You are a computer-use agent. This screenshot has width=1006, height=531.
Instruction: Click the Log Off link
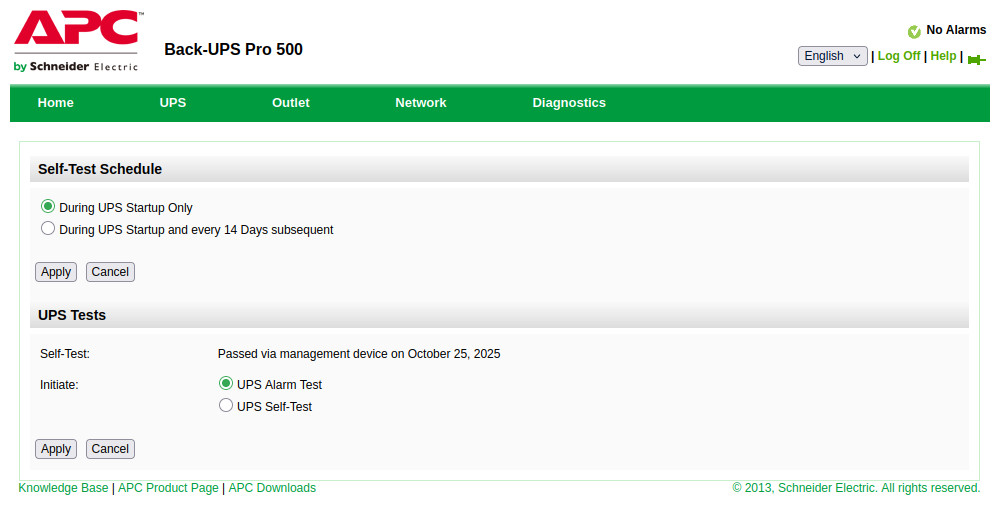[899, 56]
